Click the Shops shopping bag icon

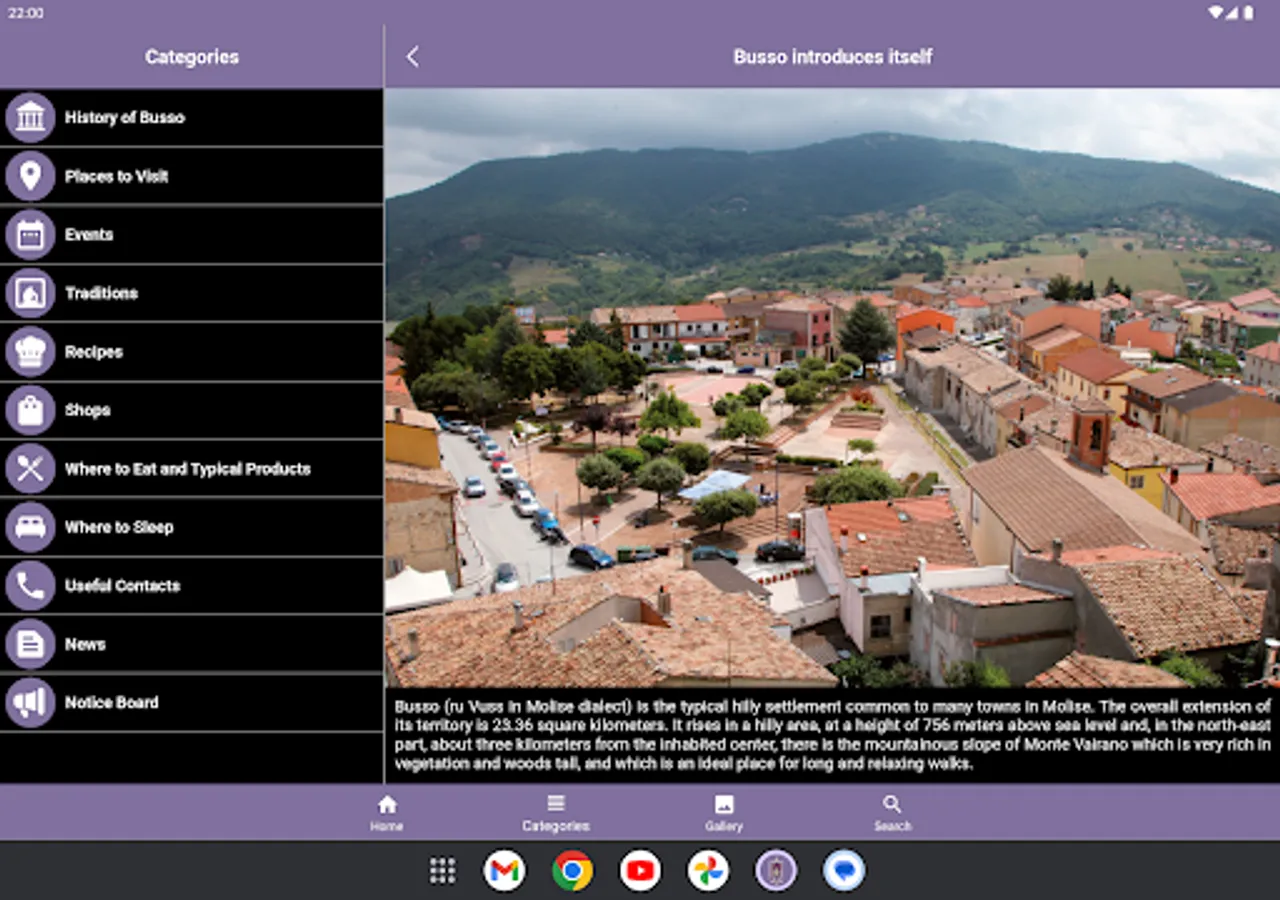pos(30,410)
